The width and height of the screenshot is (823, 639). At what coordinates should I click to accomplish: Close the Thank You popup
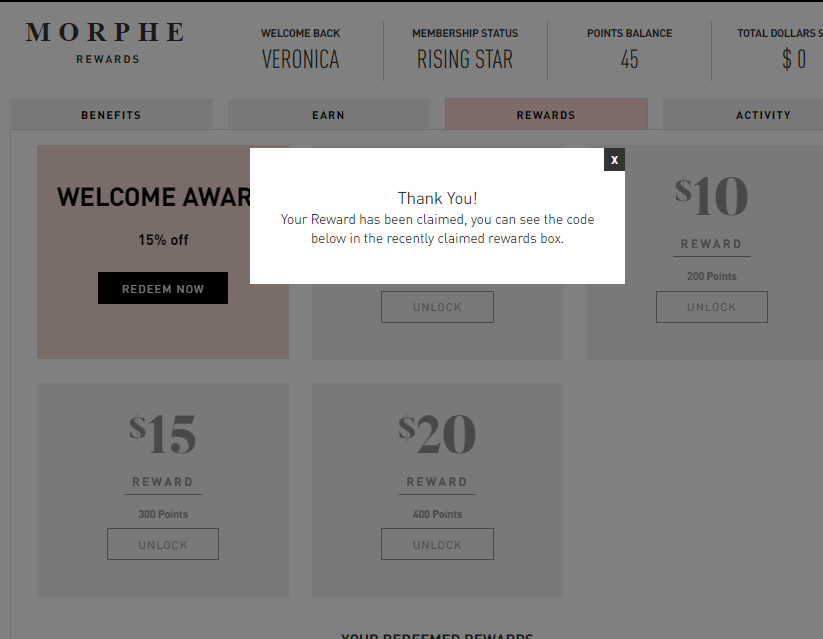pyautogui.click(x=614, y=160)
